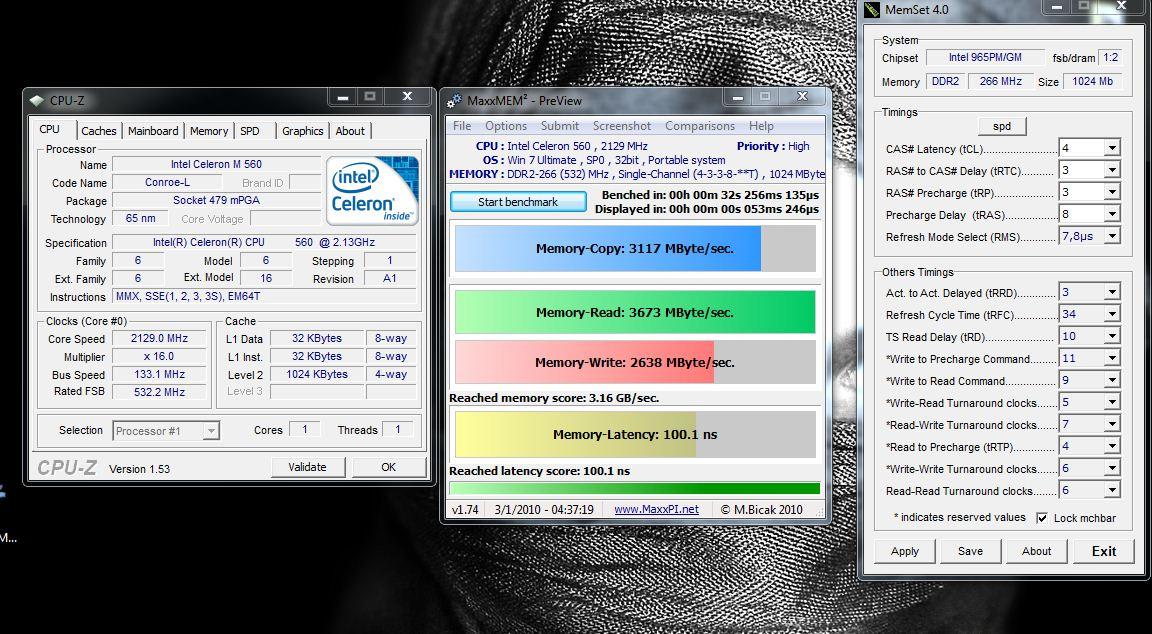Viewport: 1152px width, 634px height.
Task: Expand the RAS# Precharge (tRP) dropdown
Action: pyautogui.click(x=1112, y=192)
